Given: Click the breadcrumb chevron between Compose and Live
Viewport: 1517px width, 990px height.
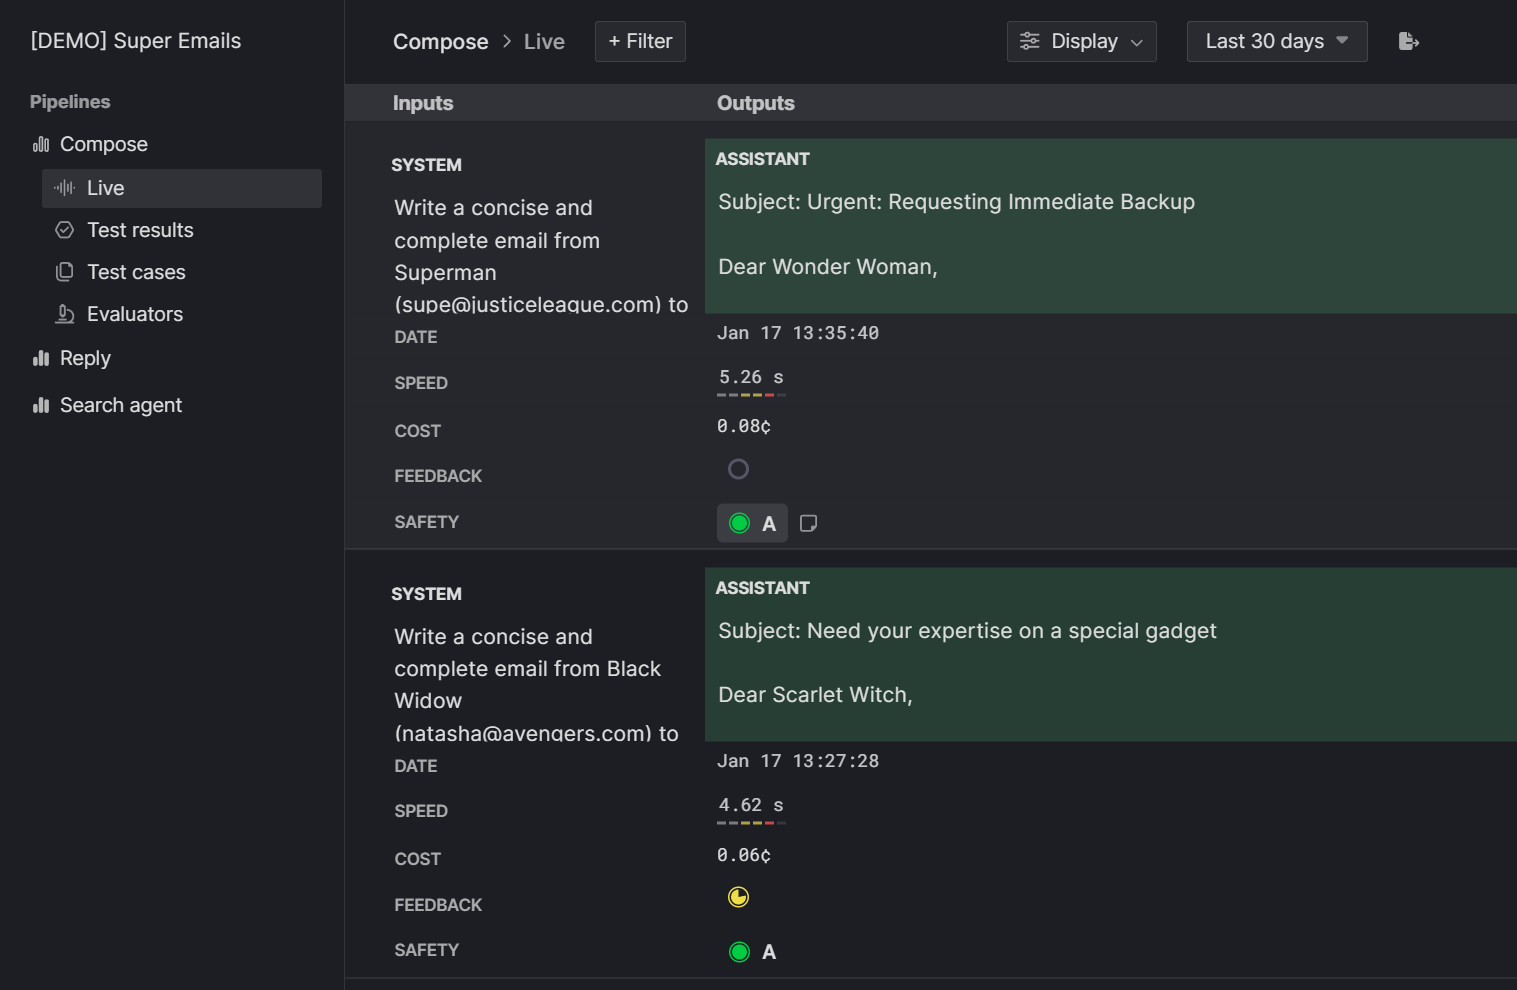Looking at the screenshot, I should click(x=507, y=41).
